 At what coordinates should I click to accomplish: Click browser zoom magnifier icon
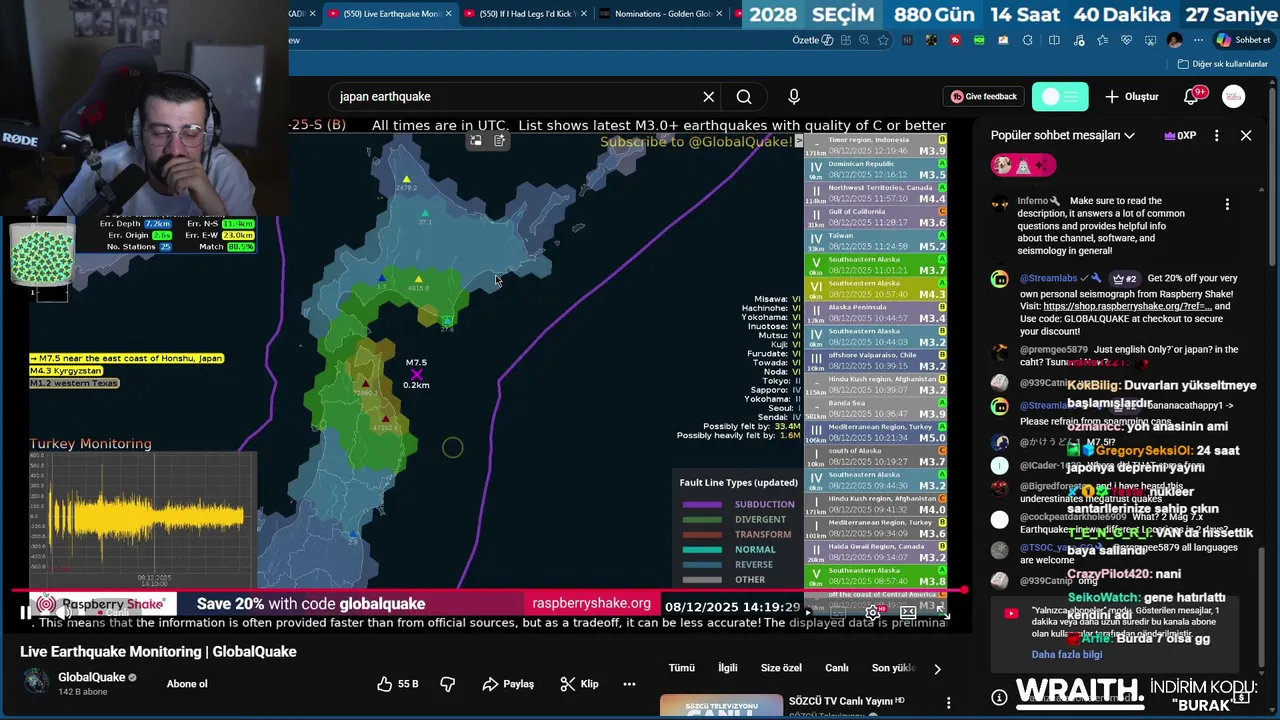pyautogui.click(x=862, y=40)
